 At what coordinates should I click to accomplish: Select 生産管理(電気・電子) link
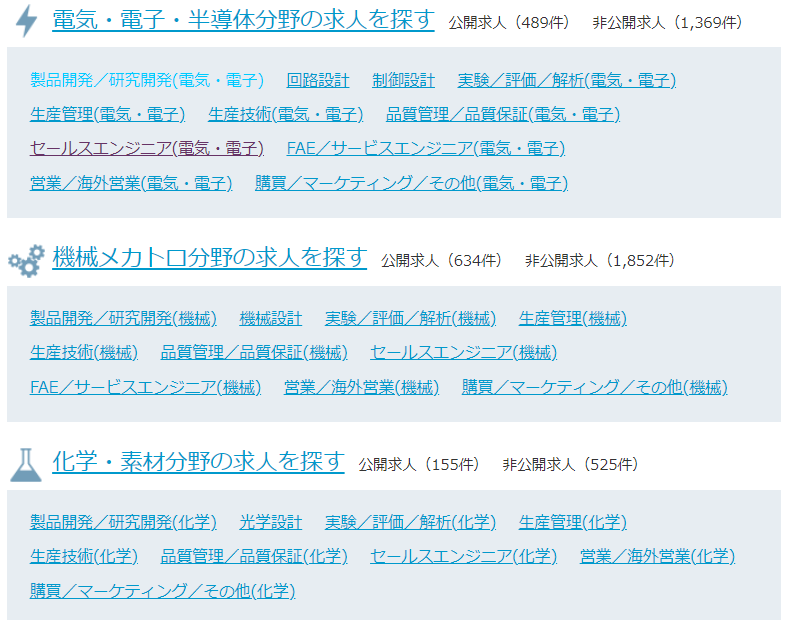[107, 114]
